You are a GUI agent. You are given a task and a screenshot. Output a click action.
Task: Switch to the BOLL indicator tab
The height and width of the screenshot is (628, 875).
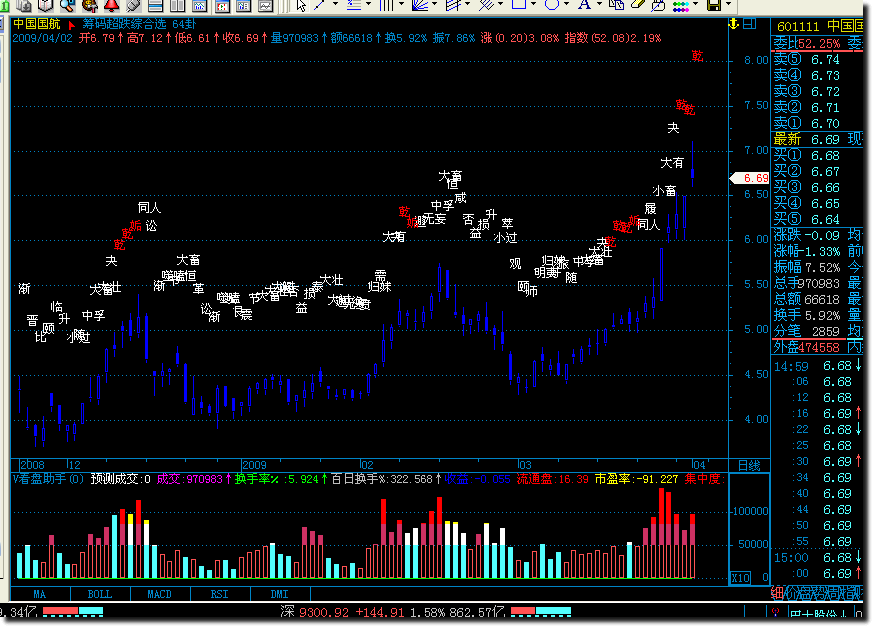tap(100, 595)
